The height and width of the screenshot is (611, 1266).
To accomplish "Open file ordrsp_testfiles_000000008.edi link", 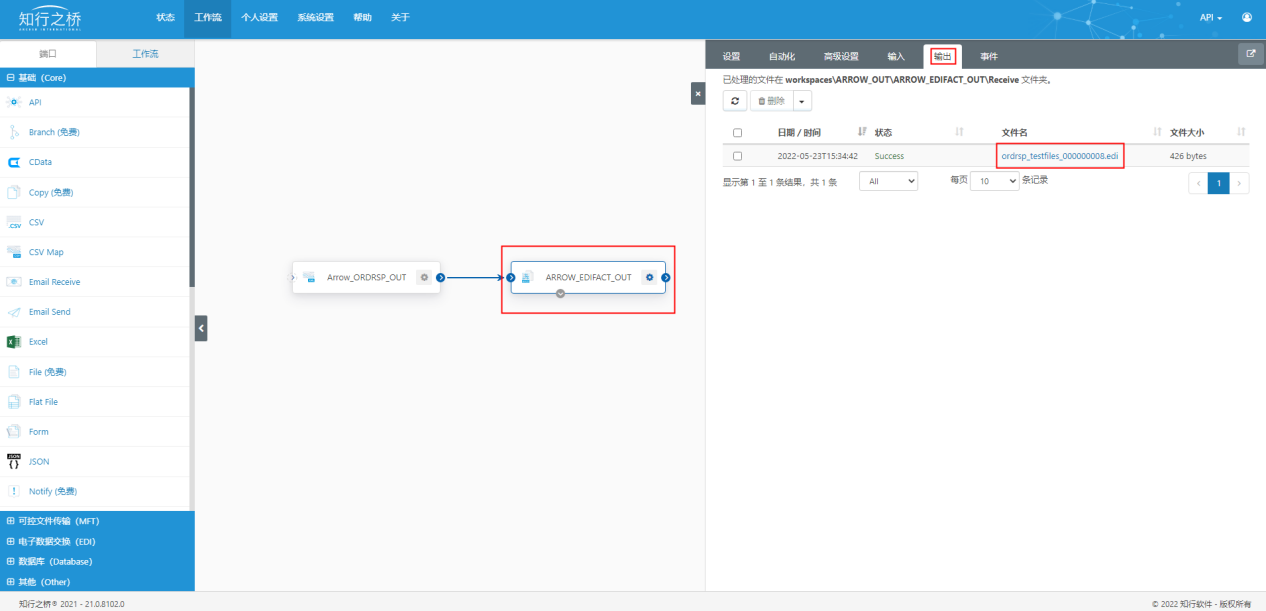I will pos(1059,156).
